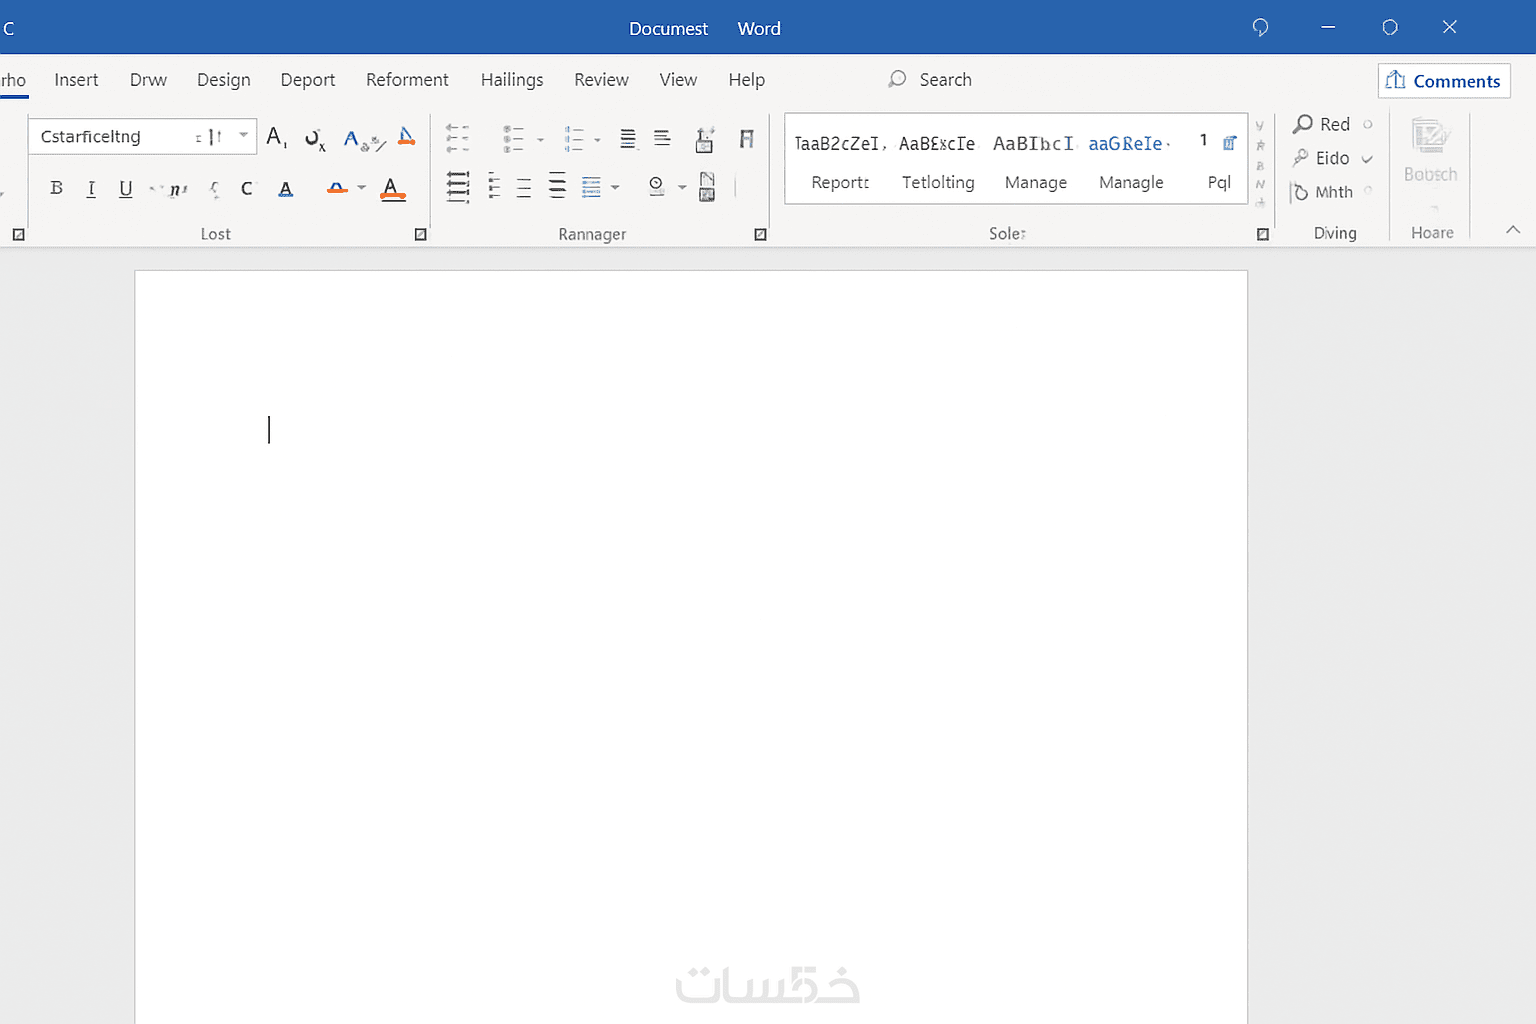Expand the Eido dropdown chevron
The image size is (1536, 1024).
click(1367, 159)
